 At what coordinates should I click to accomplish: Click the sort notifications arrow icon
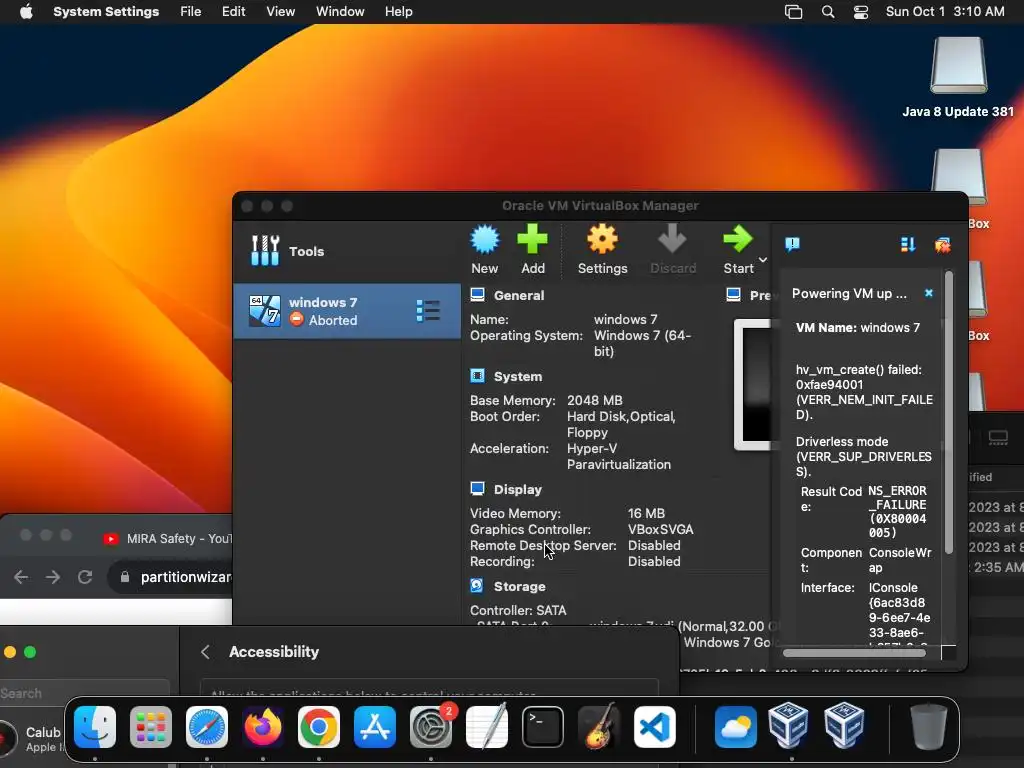click(x=908, y=244)
